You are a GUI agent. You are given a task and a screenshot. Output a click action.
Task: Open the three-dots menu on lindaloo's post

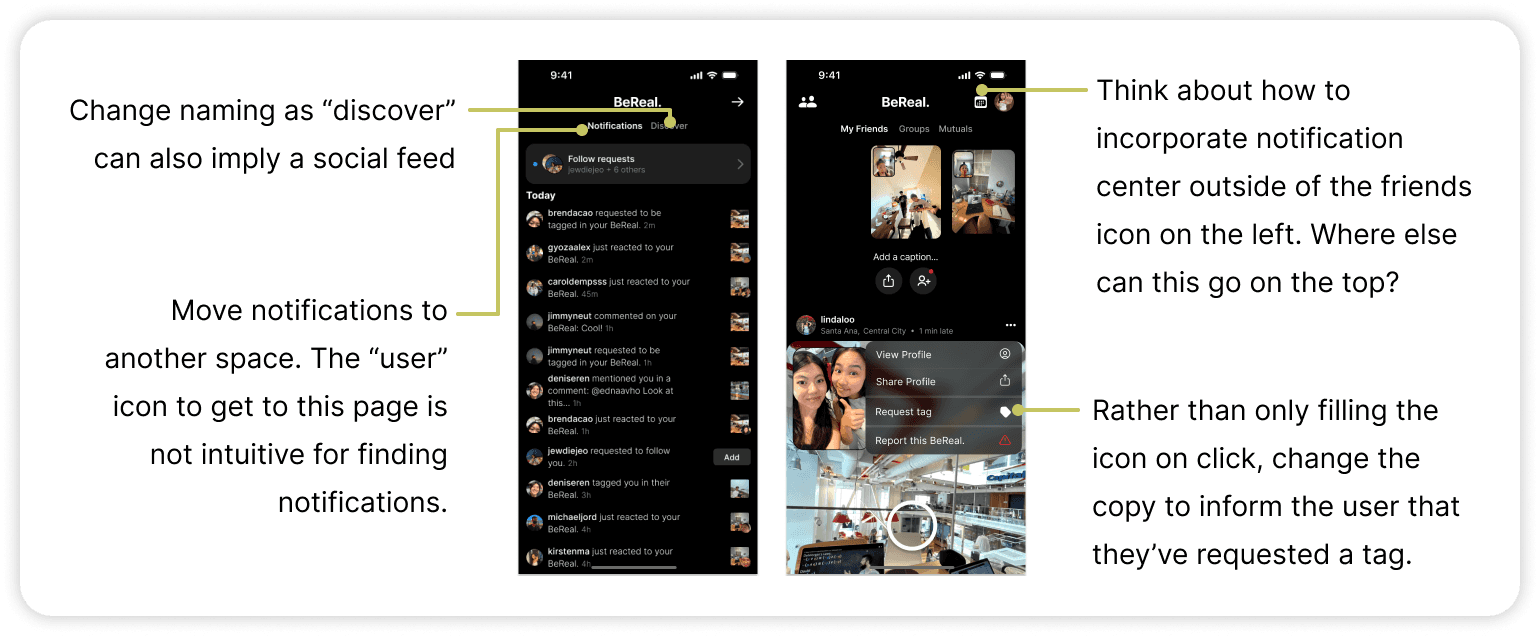(1011, 325)
